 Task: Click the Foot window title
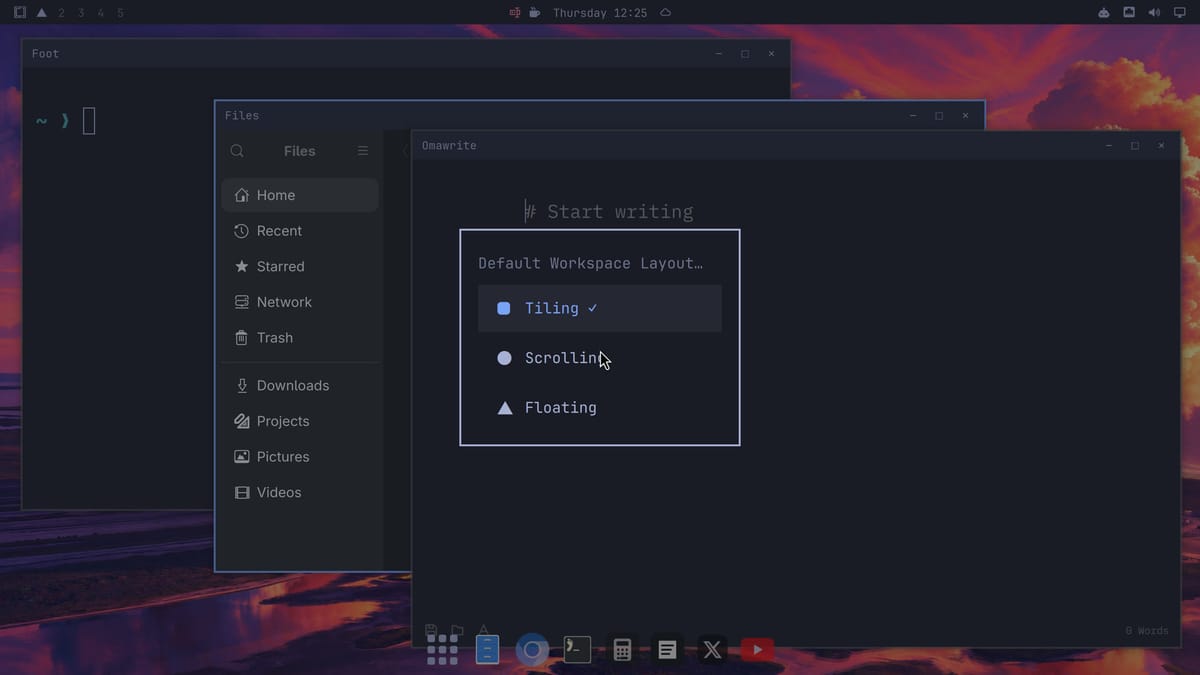click(45, 54)
